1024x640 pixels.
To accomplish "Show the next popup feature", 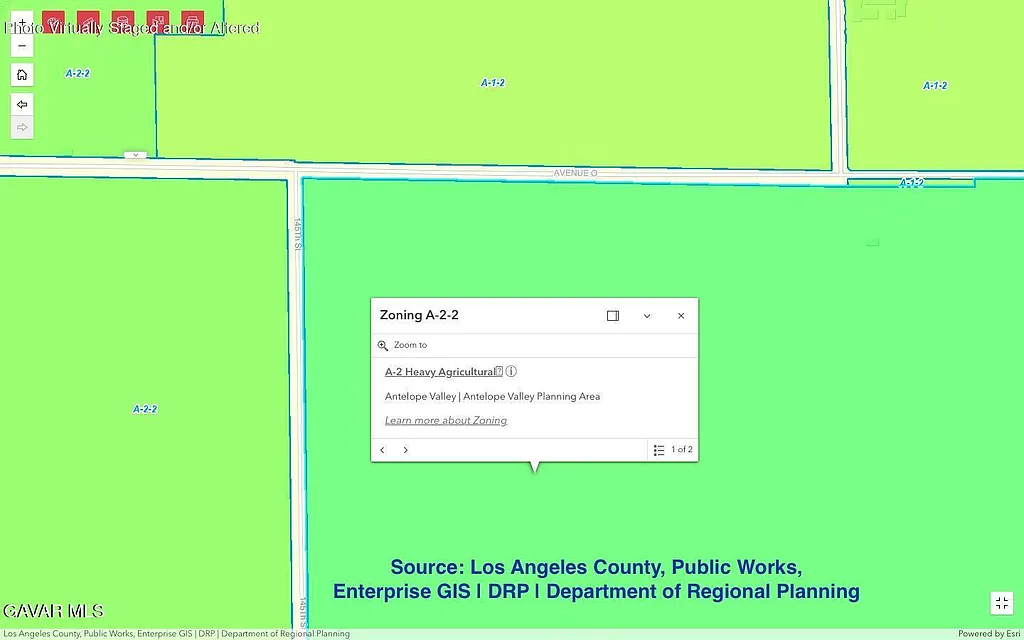I will tap(406, 450).
